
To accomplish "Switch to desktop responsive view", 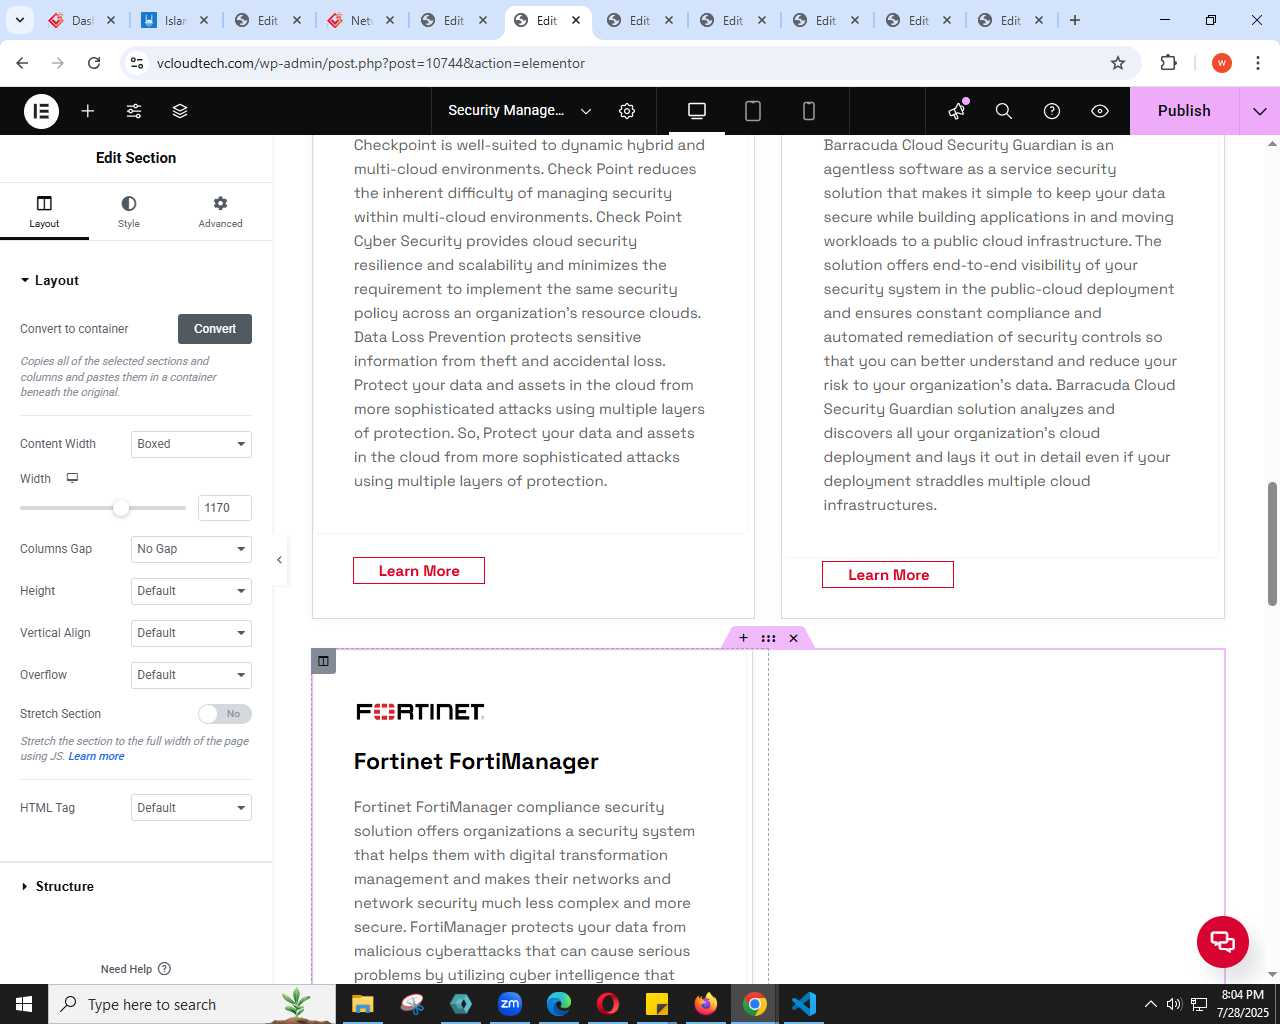I will (x=697, y=111).
